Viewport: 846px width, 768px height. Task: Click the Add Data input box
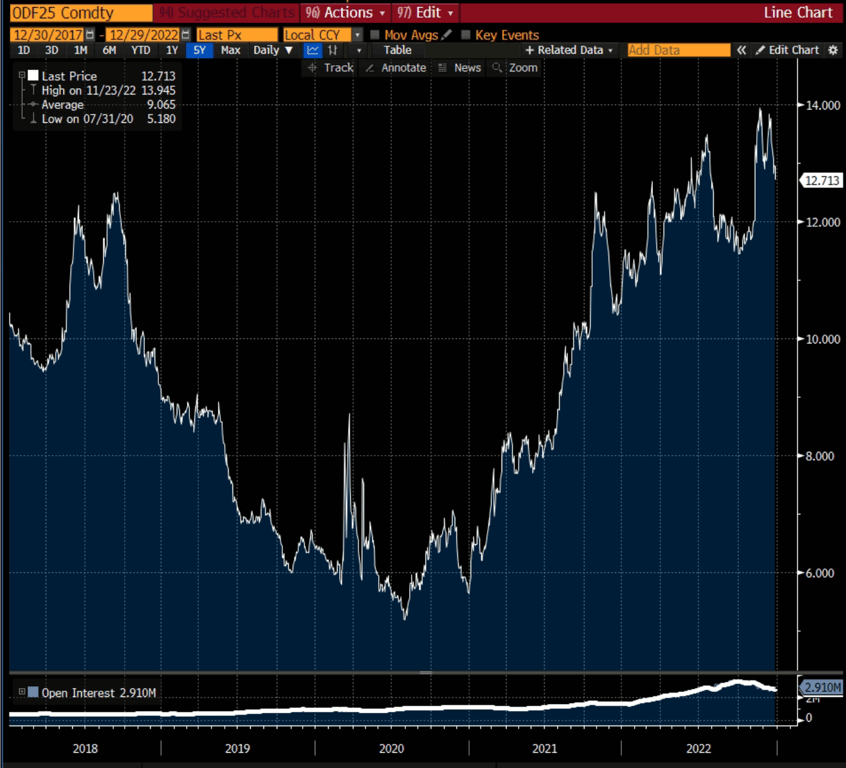pyautogui.click(x=679, y=50)
